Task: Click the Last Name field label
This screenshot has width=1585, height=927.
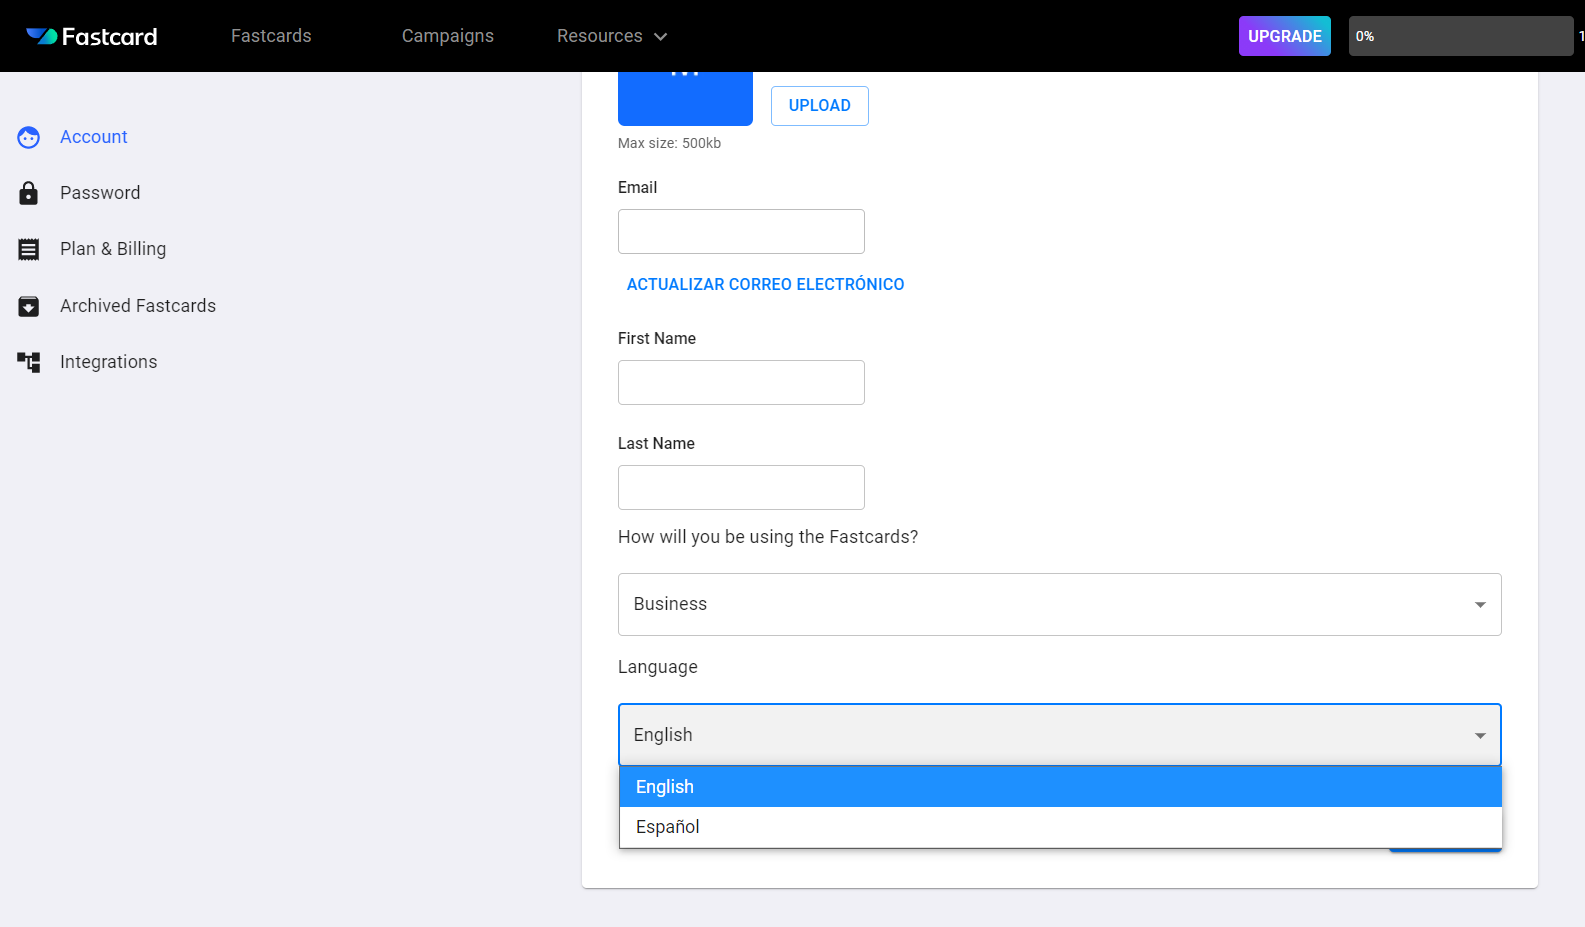Action: (x=656, y=443)
